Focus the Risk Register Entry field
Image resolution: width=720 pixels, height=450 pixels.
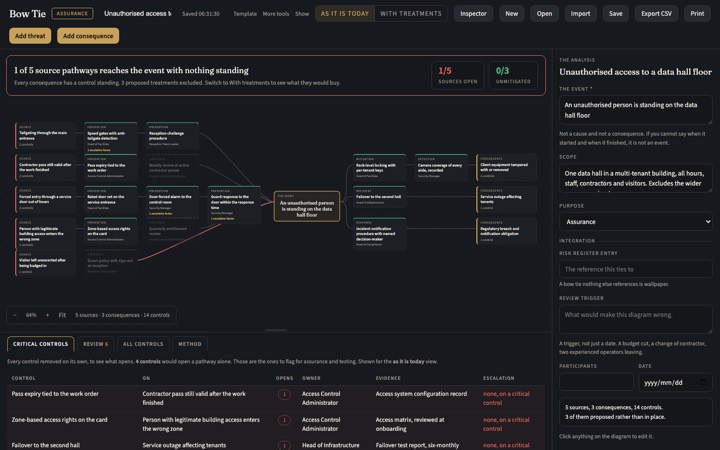click(x=636, y=269)
